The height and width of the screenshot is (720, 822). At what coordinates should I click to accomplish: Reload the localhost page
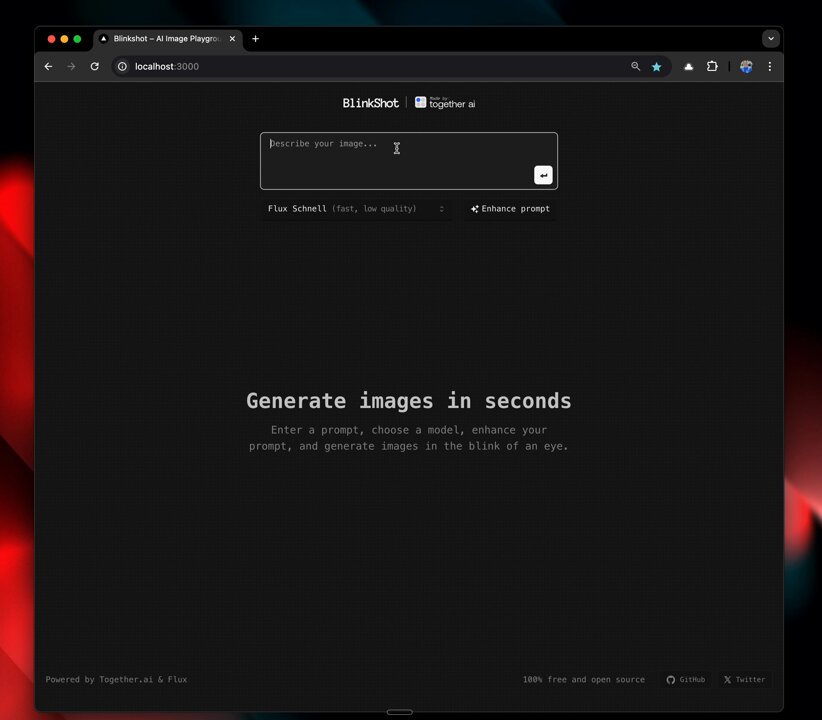coord(94,67)
